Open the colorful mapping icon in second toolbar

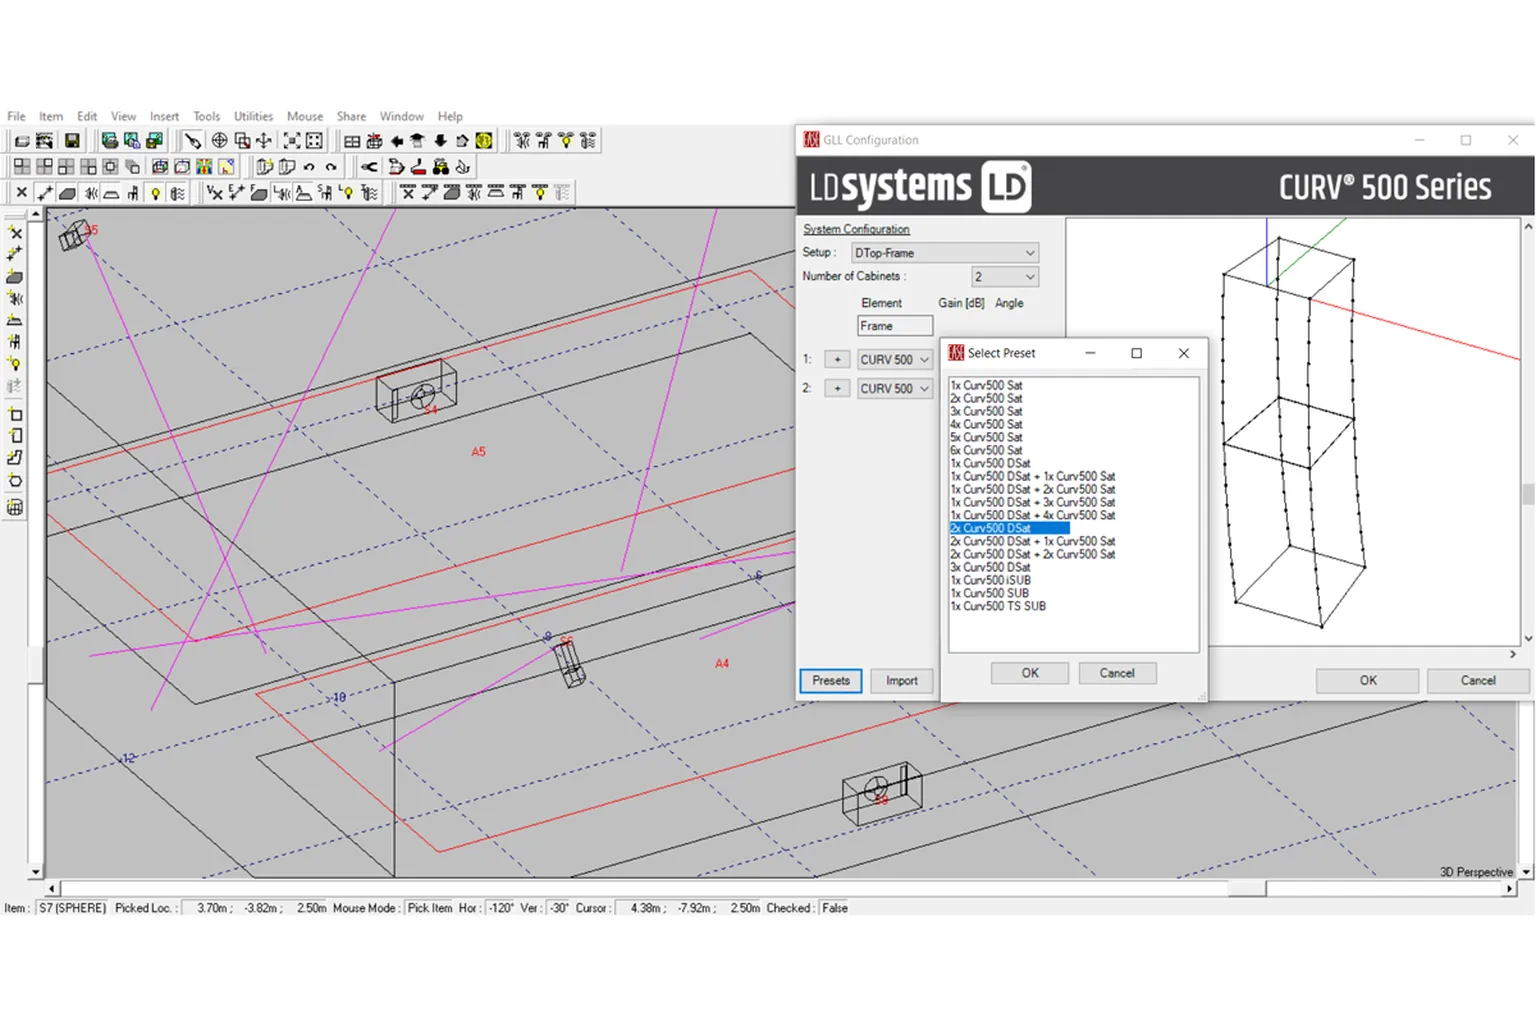click(x=204, y=167)
